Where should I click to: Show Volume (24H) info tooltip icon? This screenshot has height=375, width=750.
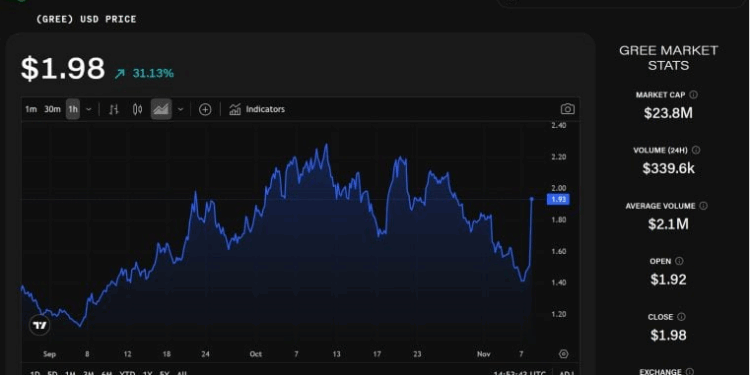click(x=696, y=150)
